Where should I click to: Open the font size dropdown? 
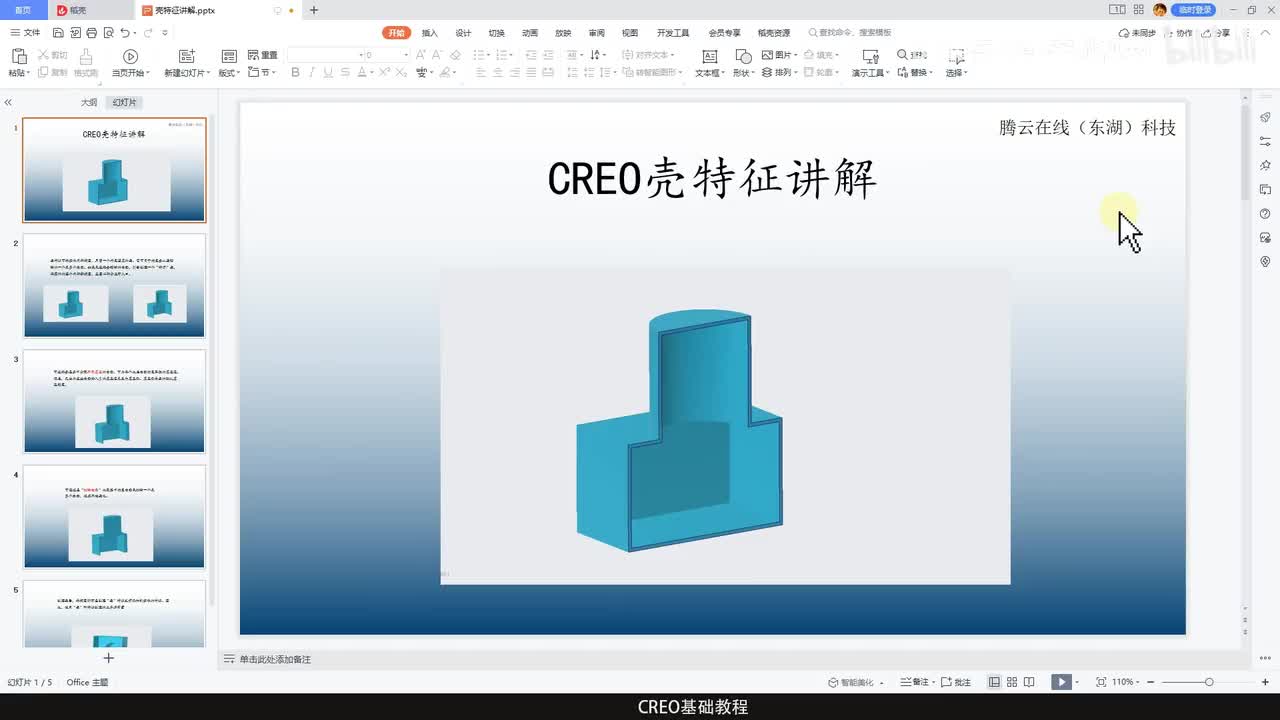tap(406, 55)
